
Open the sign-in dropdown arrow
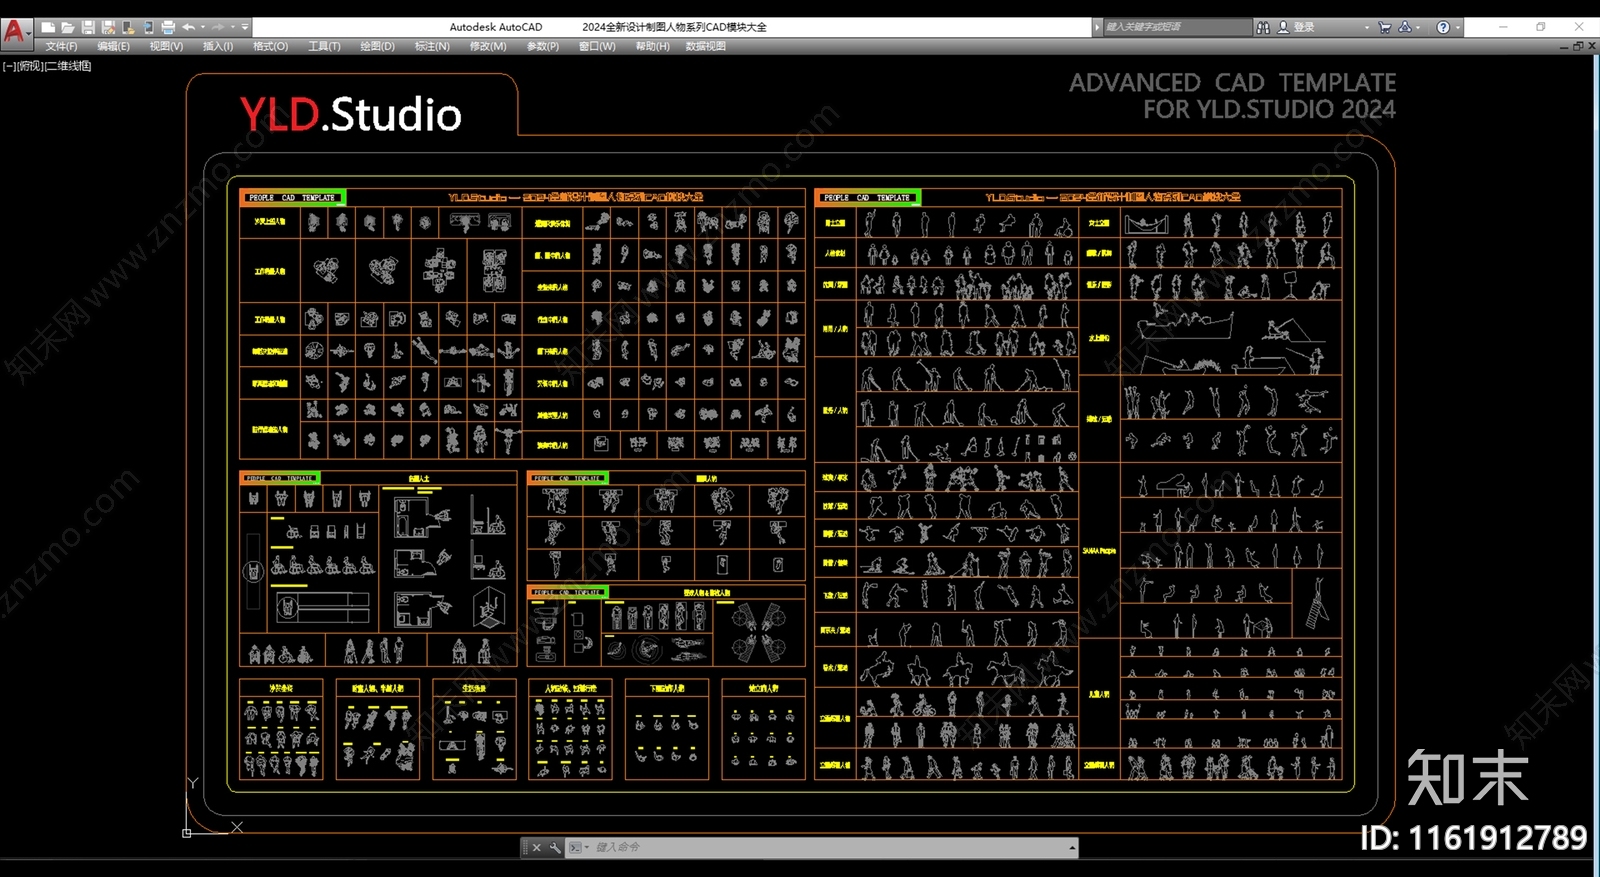(x=1367, y=28)
